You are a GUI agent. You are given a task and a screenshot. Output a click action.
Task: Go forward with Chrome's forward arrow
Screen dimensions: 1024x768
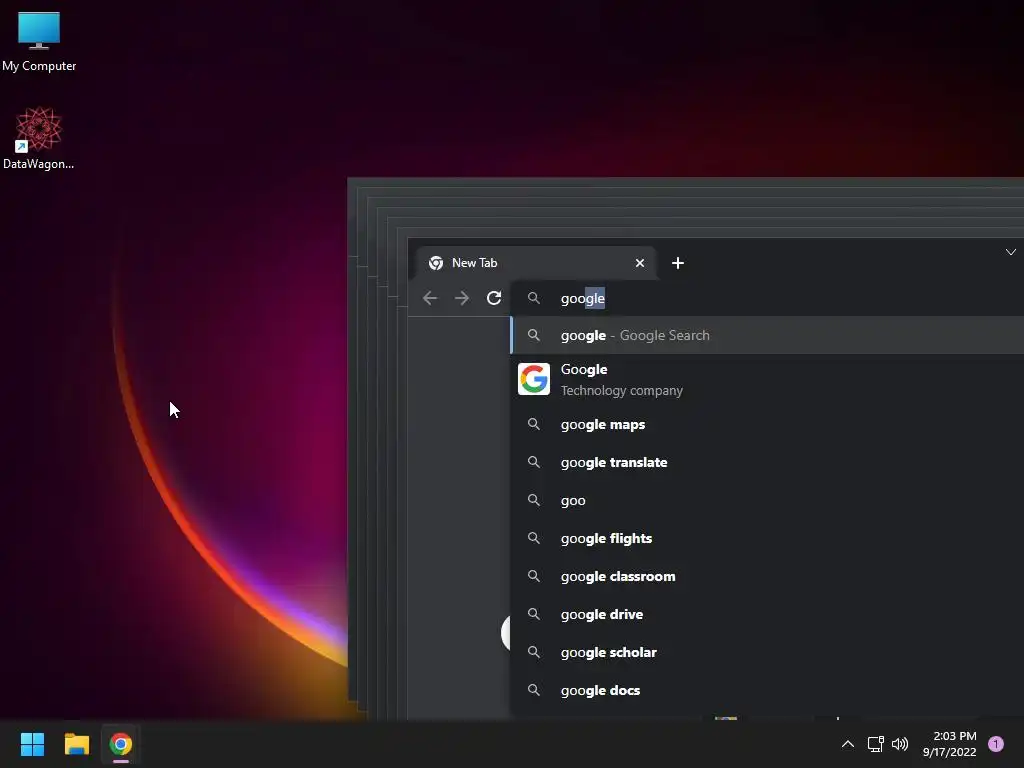point(462,298)
